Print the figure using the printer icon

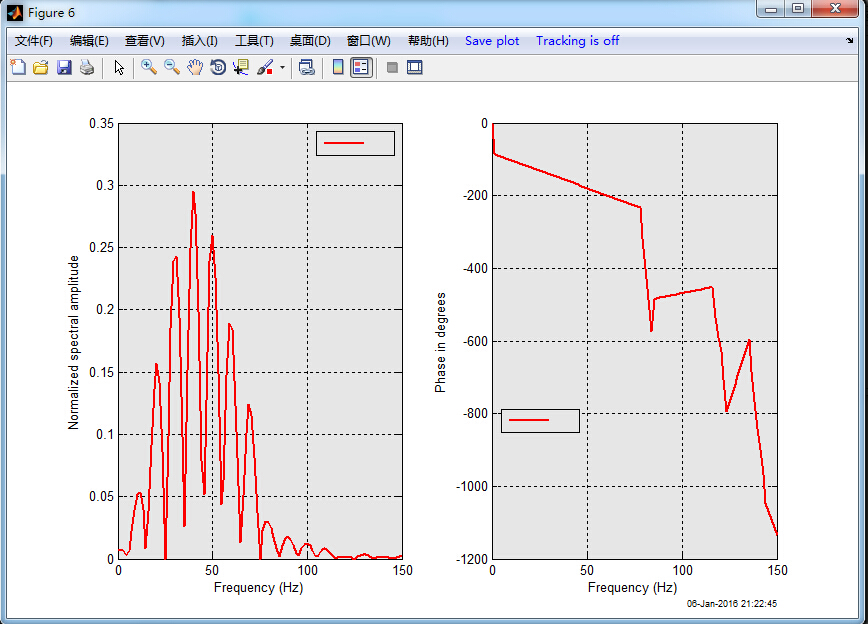click(x=87, y=68)
